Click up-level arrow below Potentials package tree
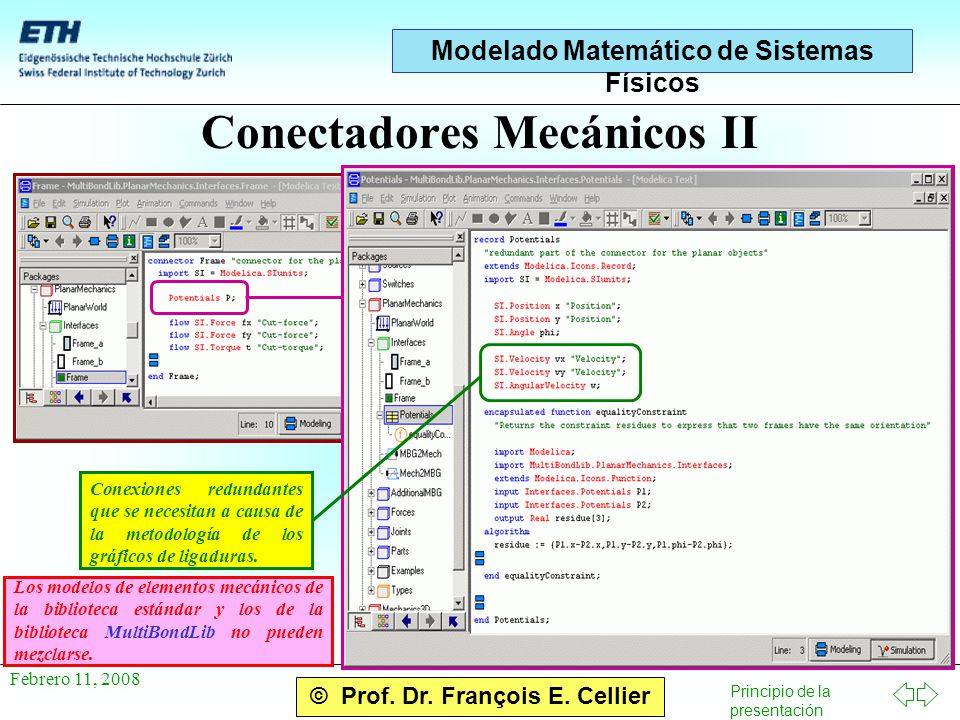This screenshot has height=720, width=960. point(453,622)
